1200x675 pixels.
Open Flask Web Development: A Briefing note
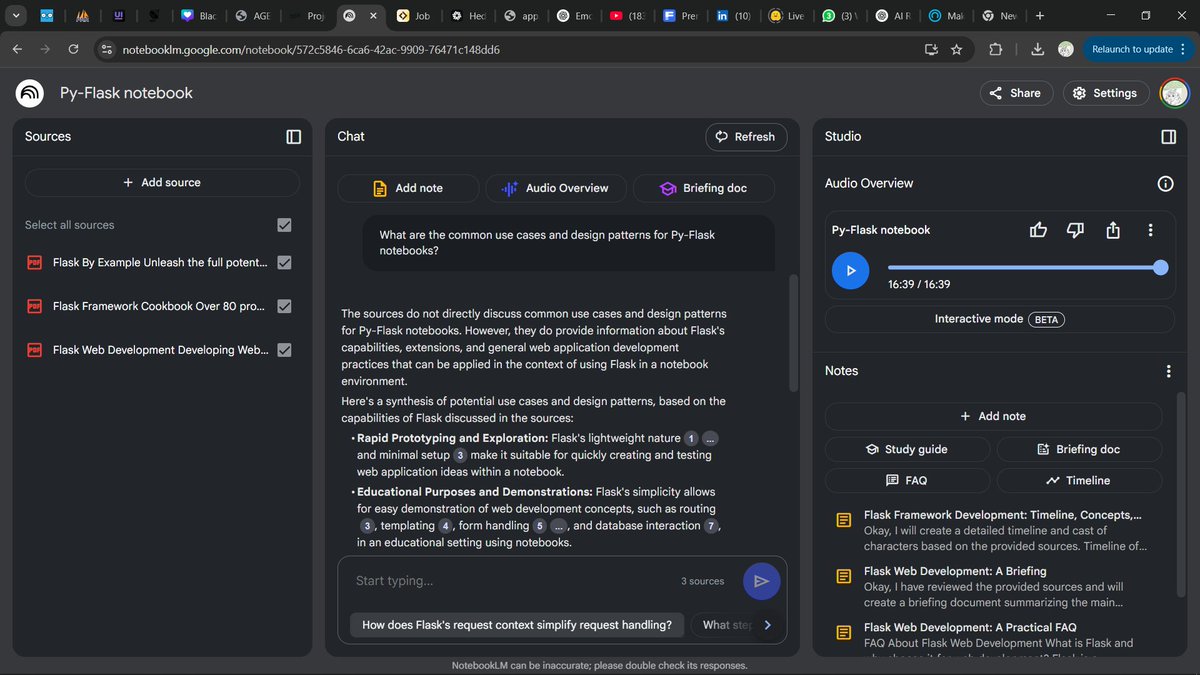point(993,586)
